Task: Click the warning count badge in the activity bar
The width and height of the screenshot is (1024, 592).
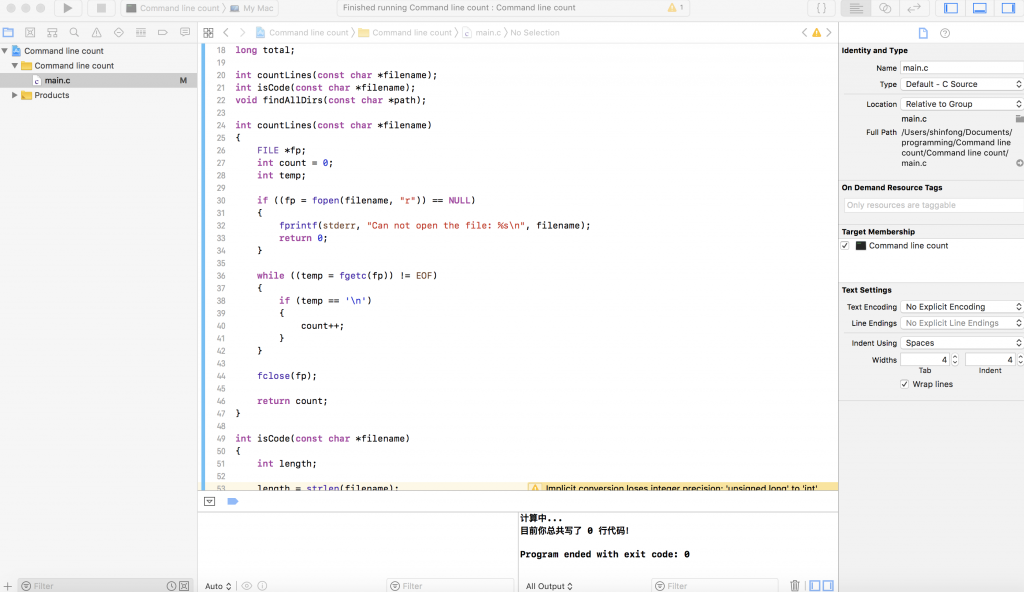Action: click(x=675, y=8)
